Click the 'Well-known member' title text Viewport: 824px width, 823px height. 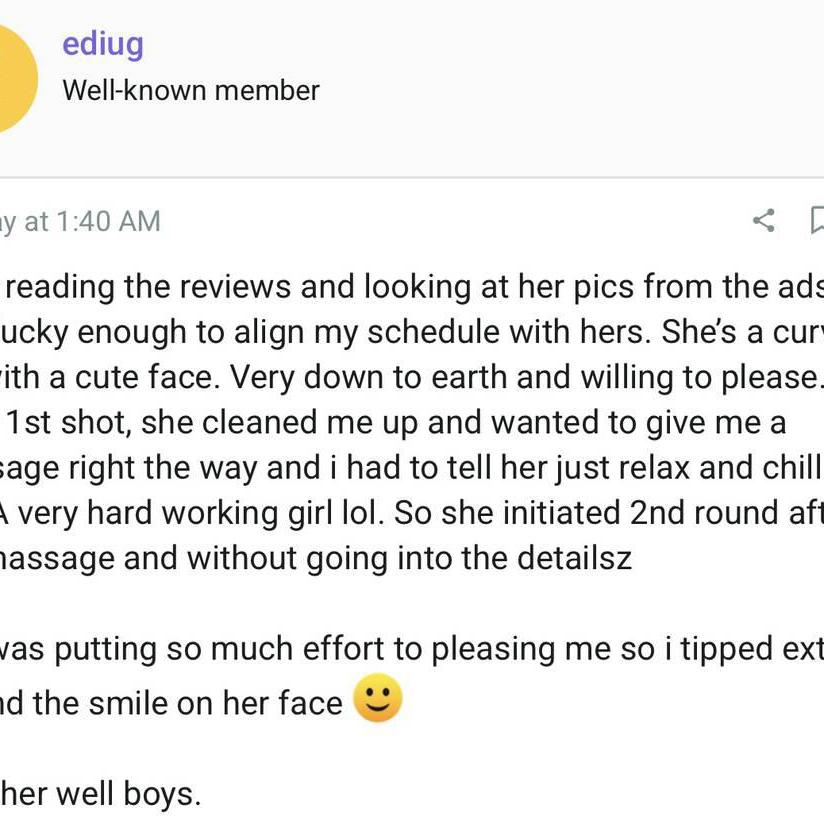pos(190,90)
